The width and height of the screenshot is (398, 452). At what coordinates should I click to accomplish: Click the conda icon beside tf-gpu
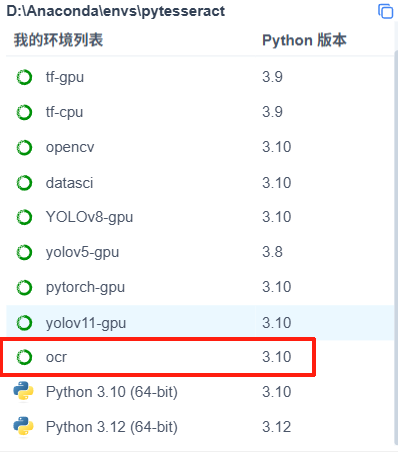coord(24,77)
